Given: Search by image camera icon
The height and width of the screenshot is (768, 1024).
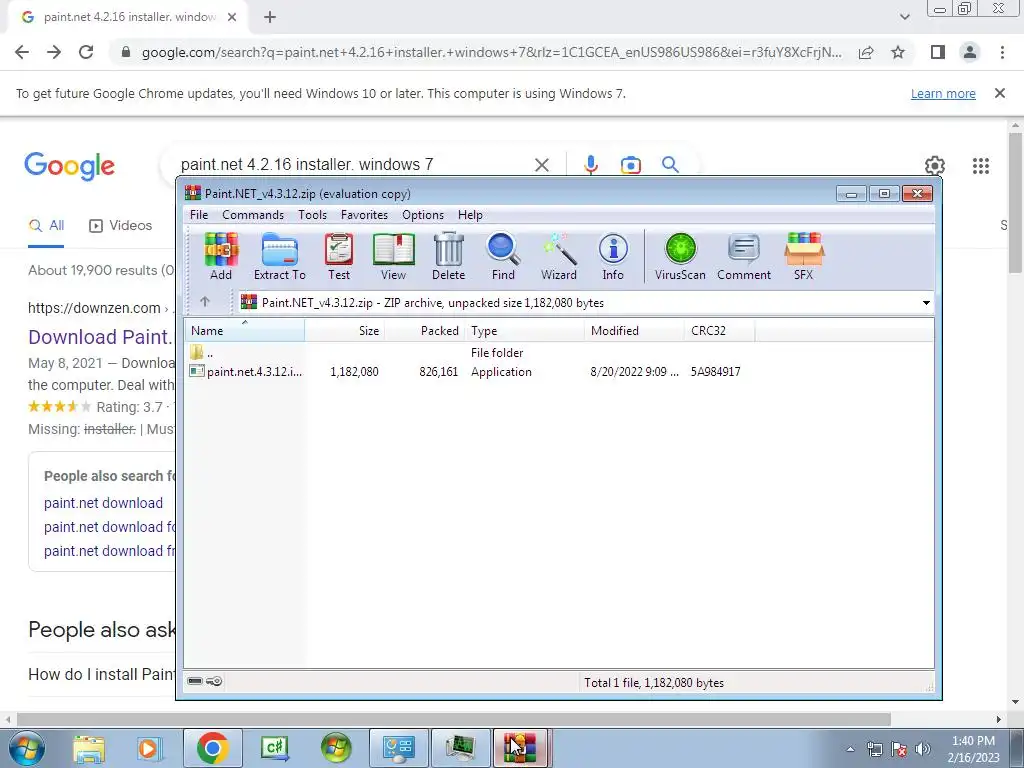Looking at the screenshot, I should click(x=630, y=165).
